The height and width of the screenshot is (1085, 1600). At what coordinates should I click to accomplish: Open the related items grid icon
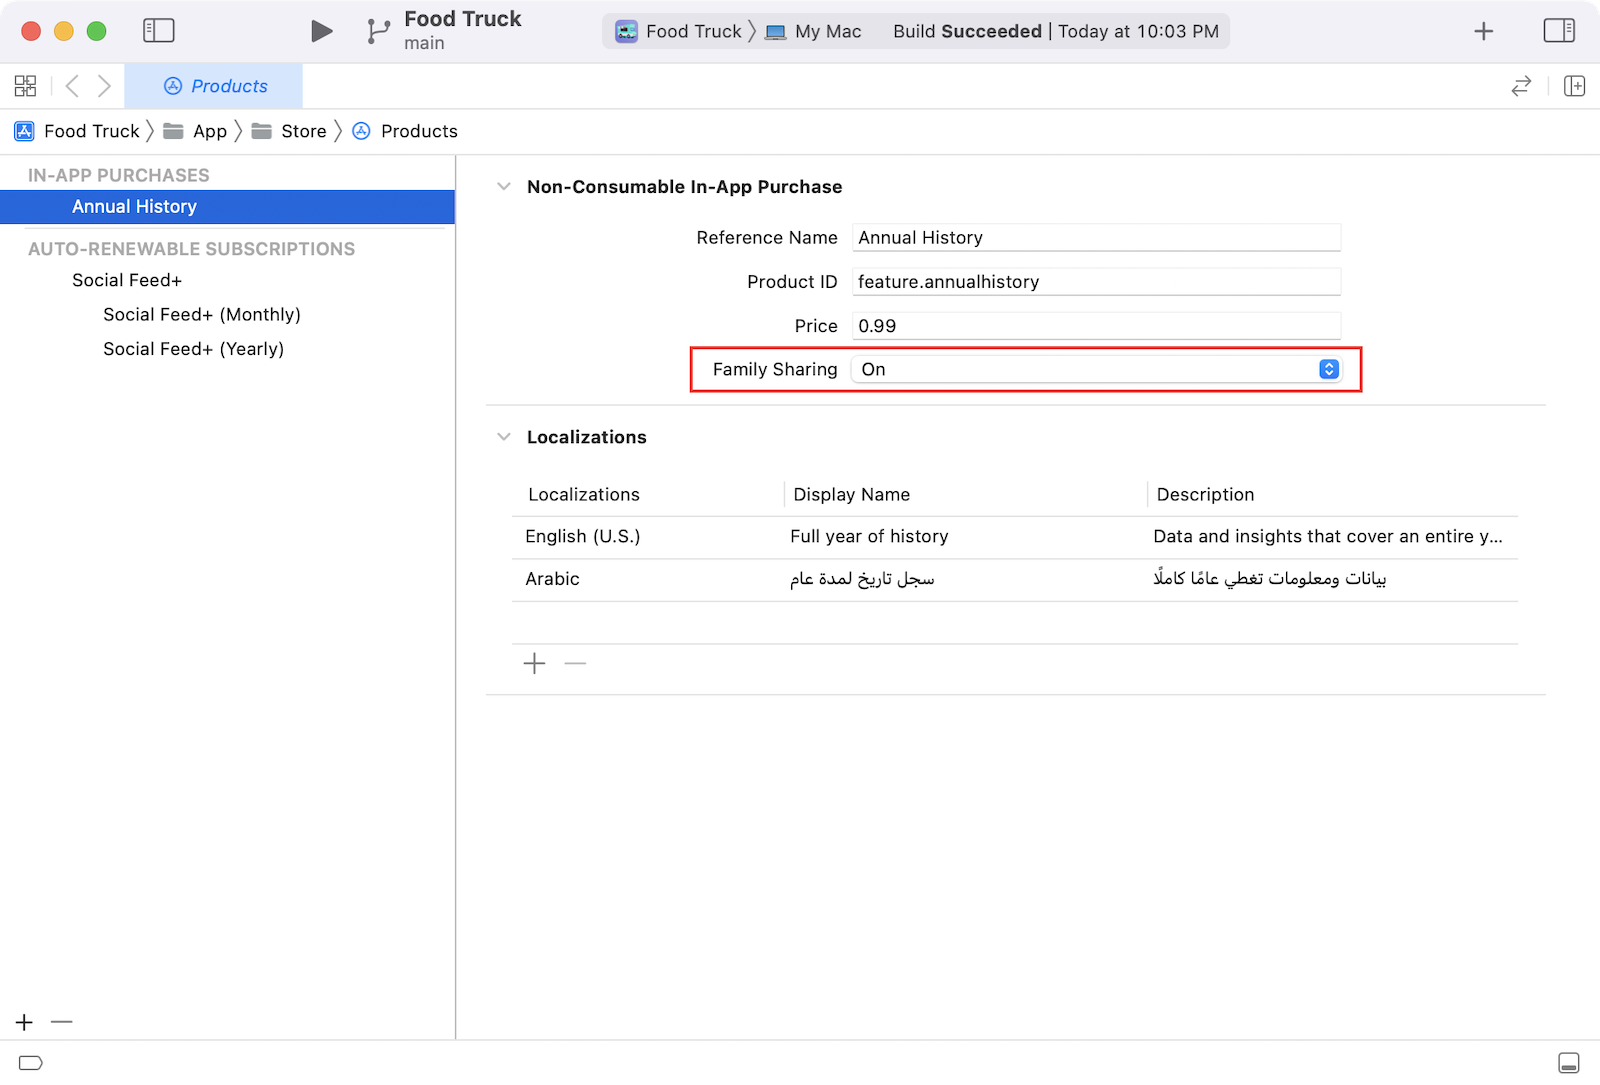[25, 86]
